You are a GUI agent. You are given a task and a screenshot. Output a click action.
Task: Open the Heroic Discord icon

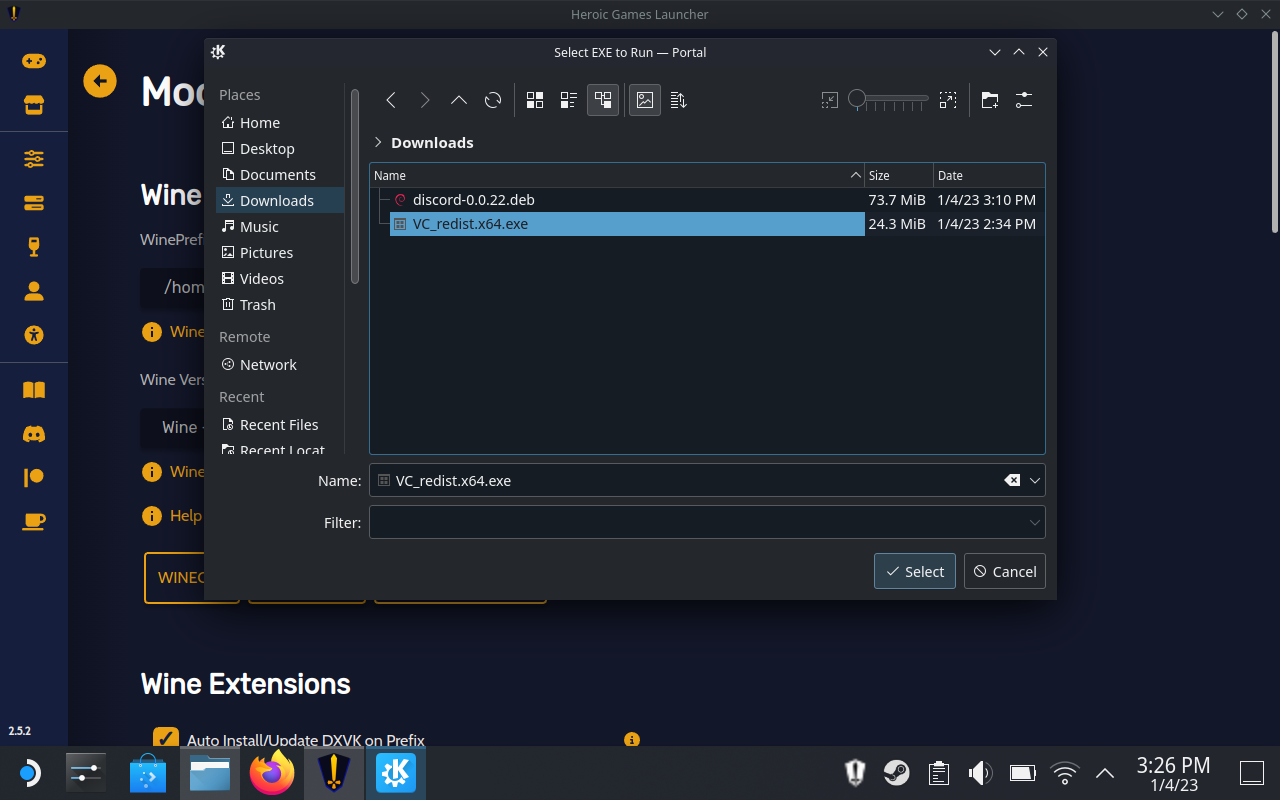[x=34, y=433]
